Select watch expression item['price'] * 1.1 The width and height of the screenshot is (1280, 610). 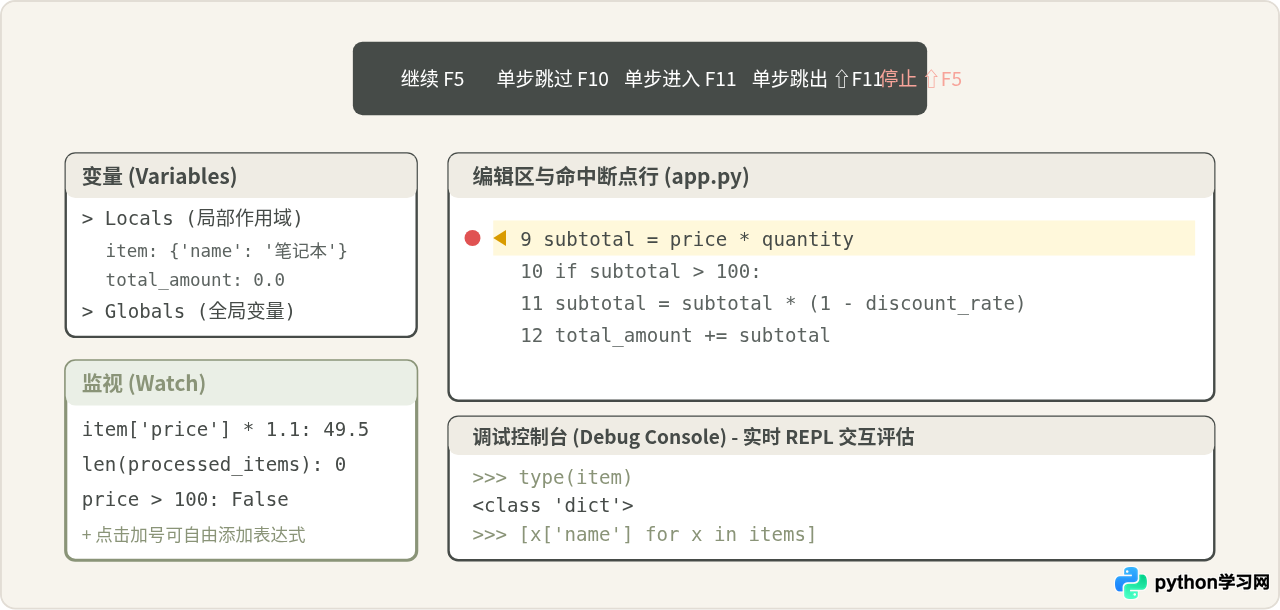click(225, 430)
